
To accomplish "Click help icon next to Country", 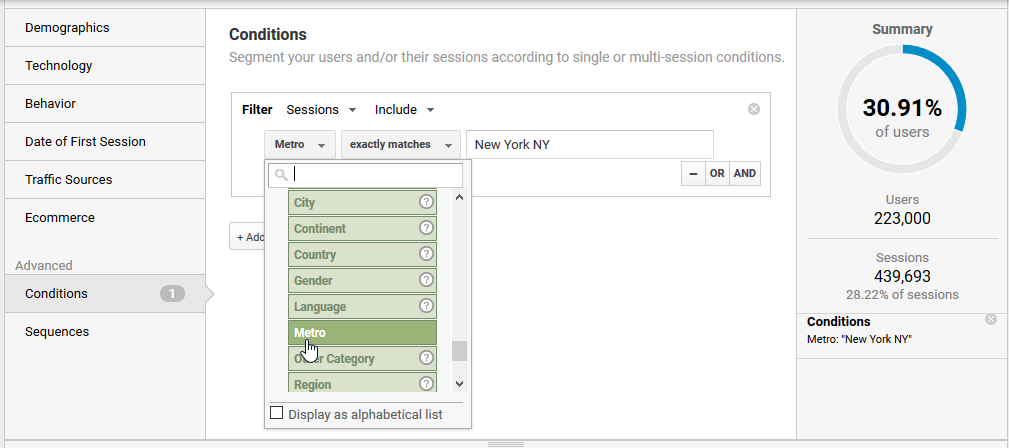I will [426, 254].
